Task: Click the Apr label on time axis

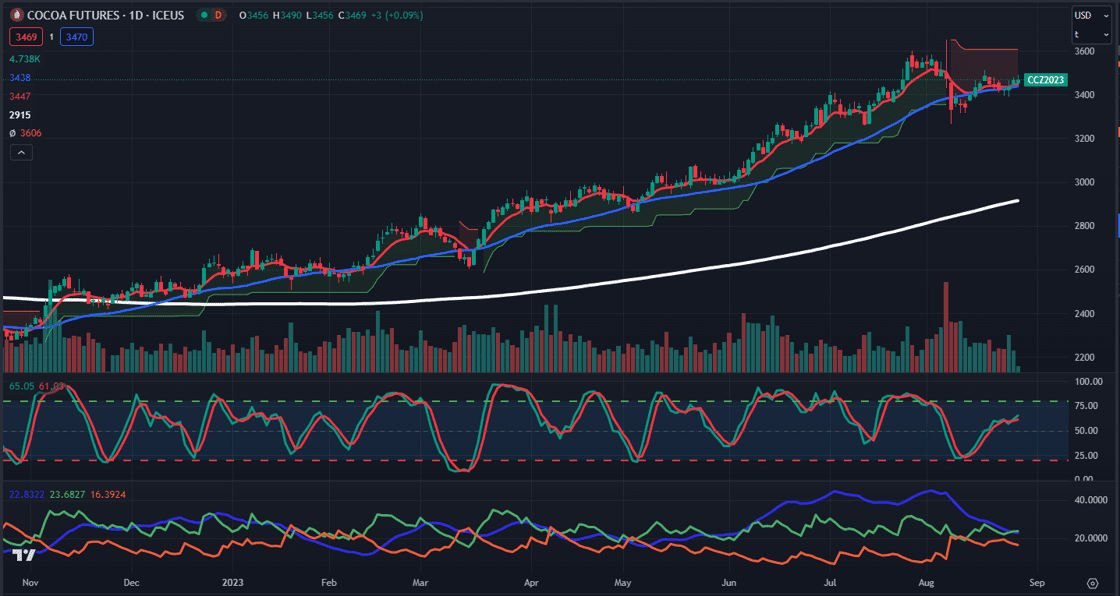Action: tap(531, 582)
